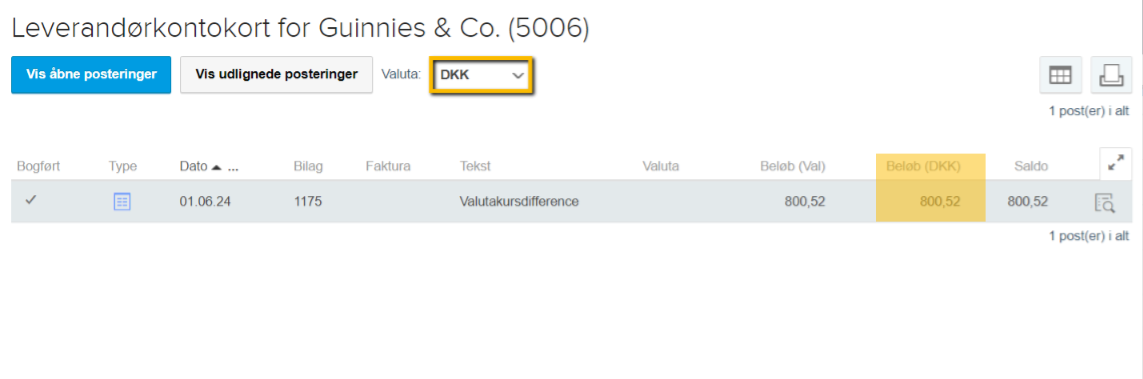Click the DKK dropdown chevron
1143x379 pixels.
point(518,76)
